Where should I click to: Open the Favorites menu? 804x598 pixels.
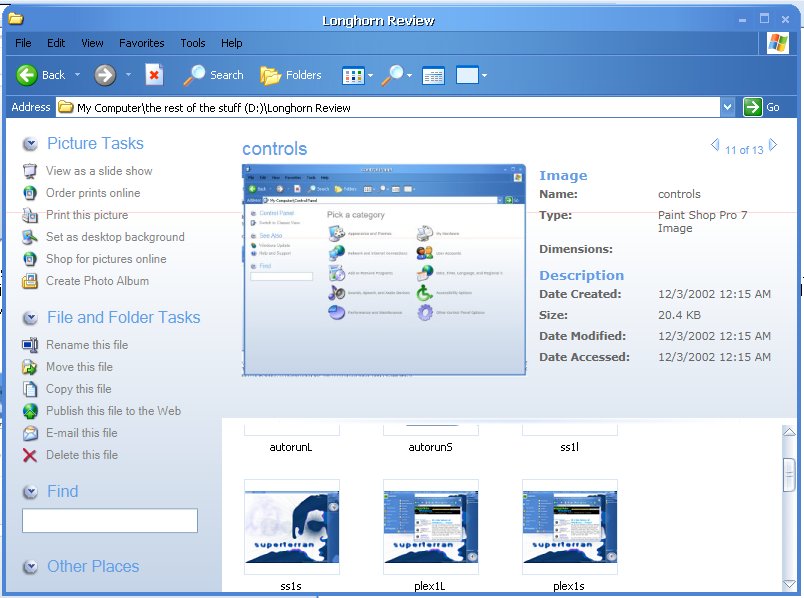click(142, 43)
